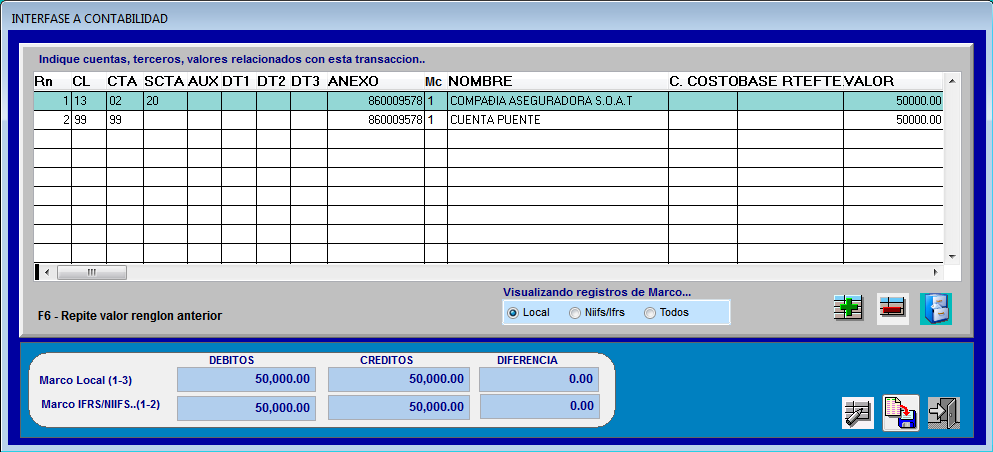Screen dimensions: 993x452
Task: Click the C. COSTO column header
Action: click(703, 81)
